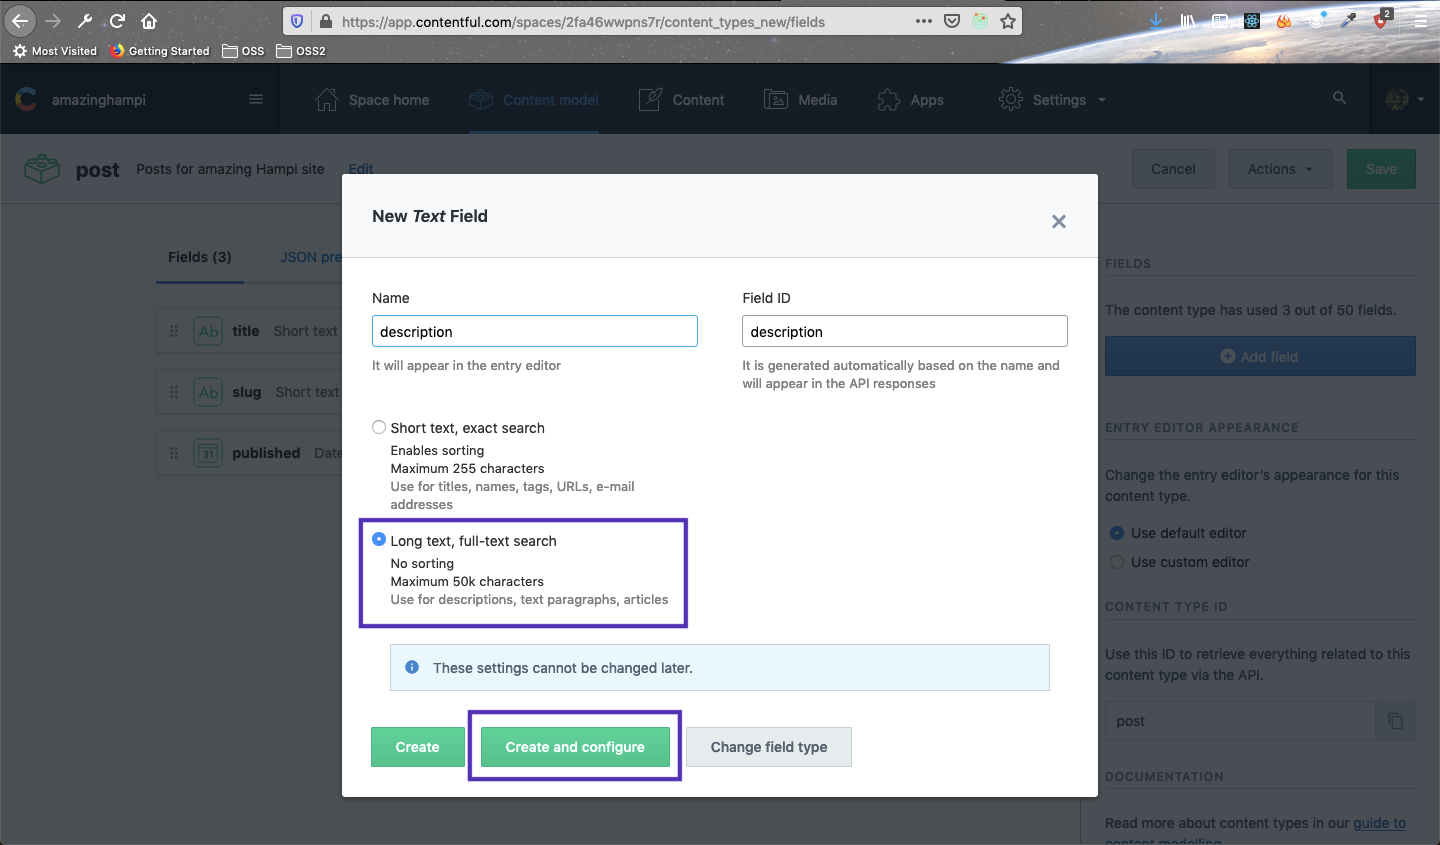Go back with the browser back arrow
This screenshot has width=1440, height=845.
pyautogui.click(x=19, y=21)
